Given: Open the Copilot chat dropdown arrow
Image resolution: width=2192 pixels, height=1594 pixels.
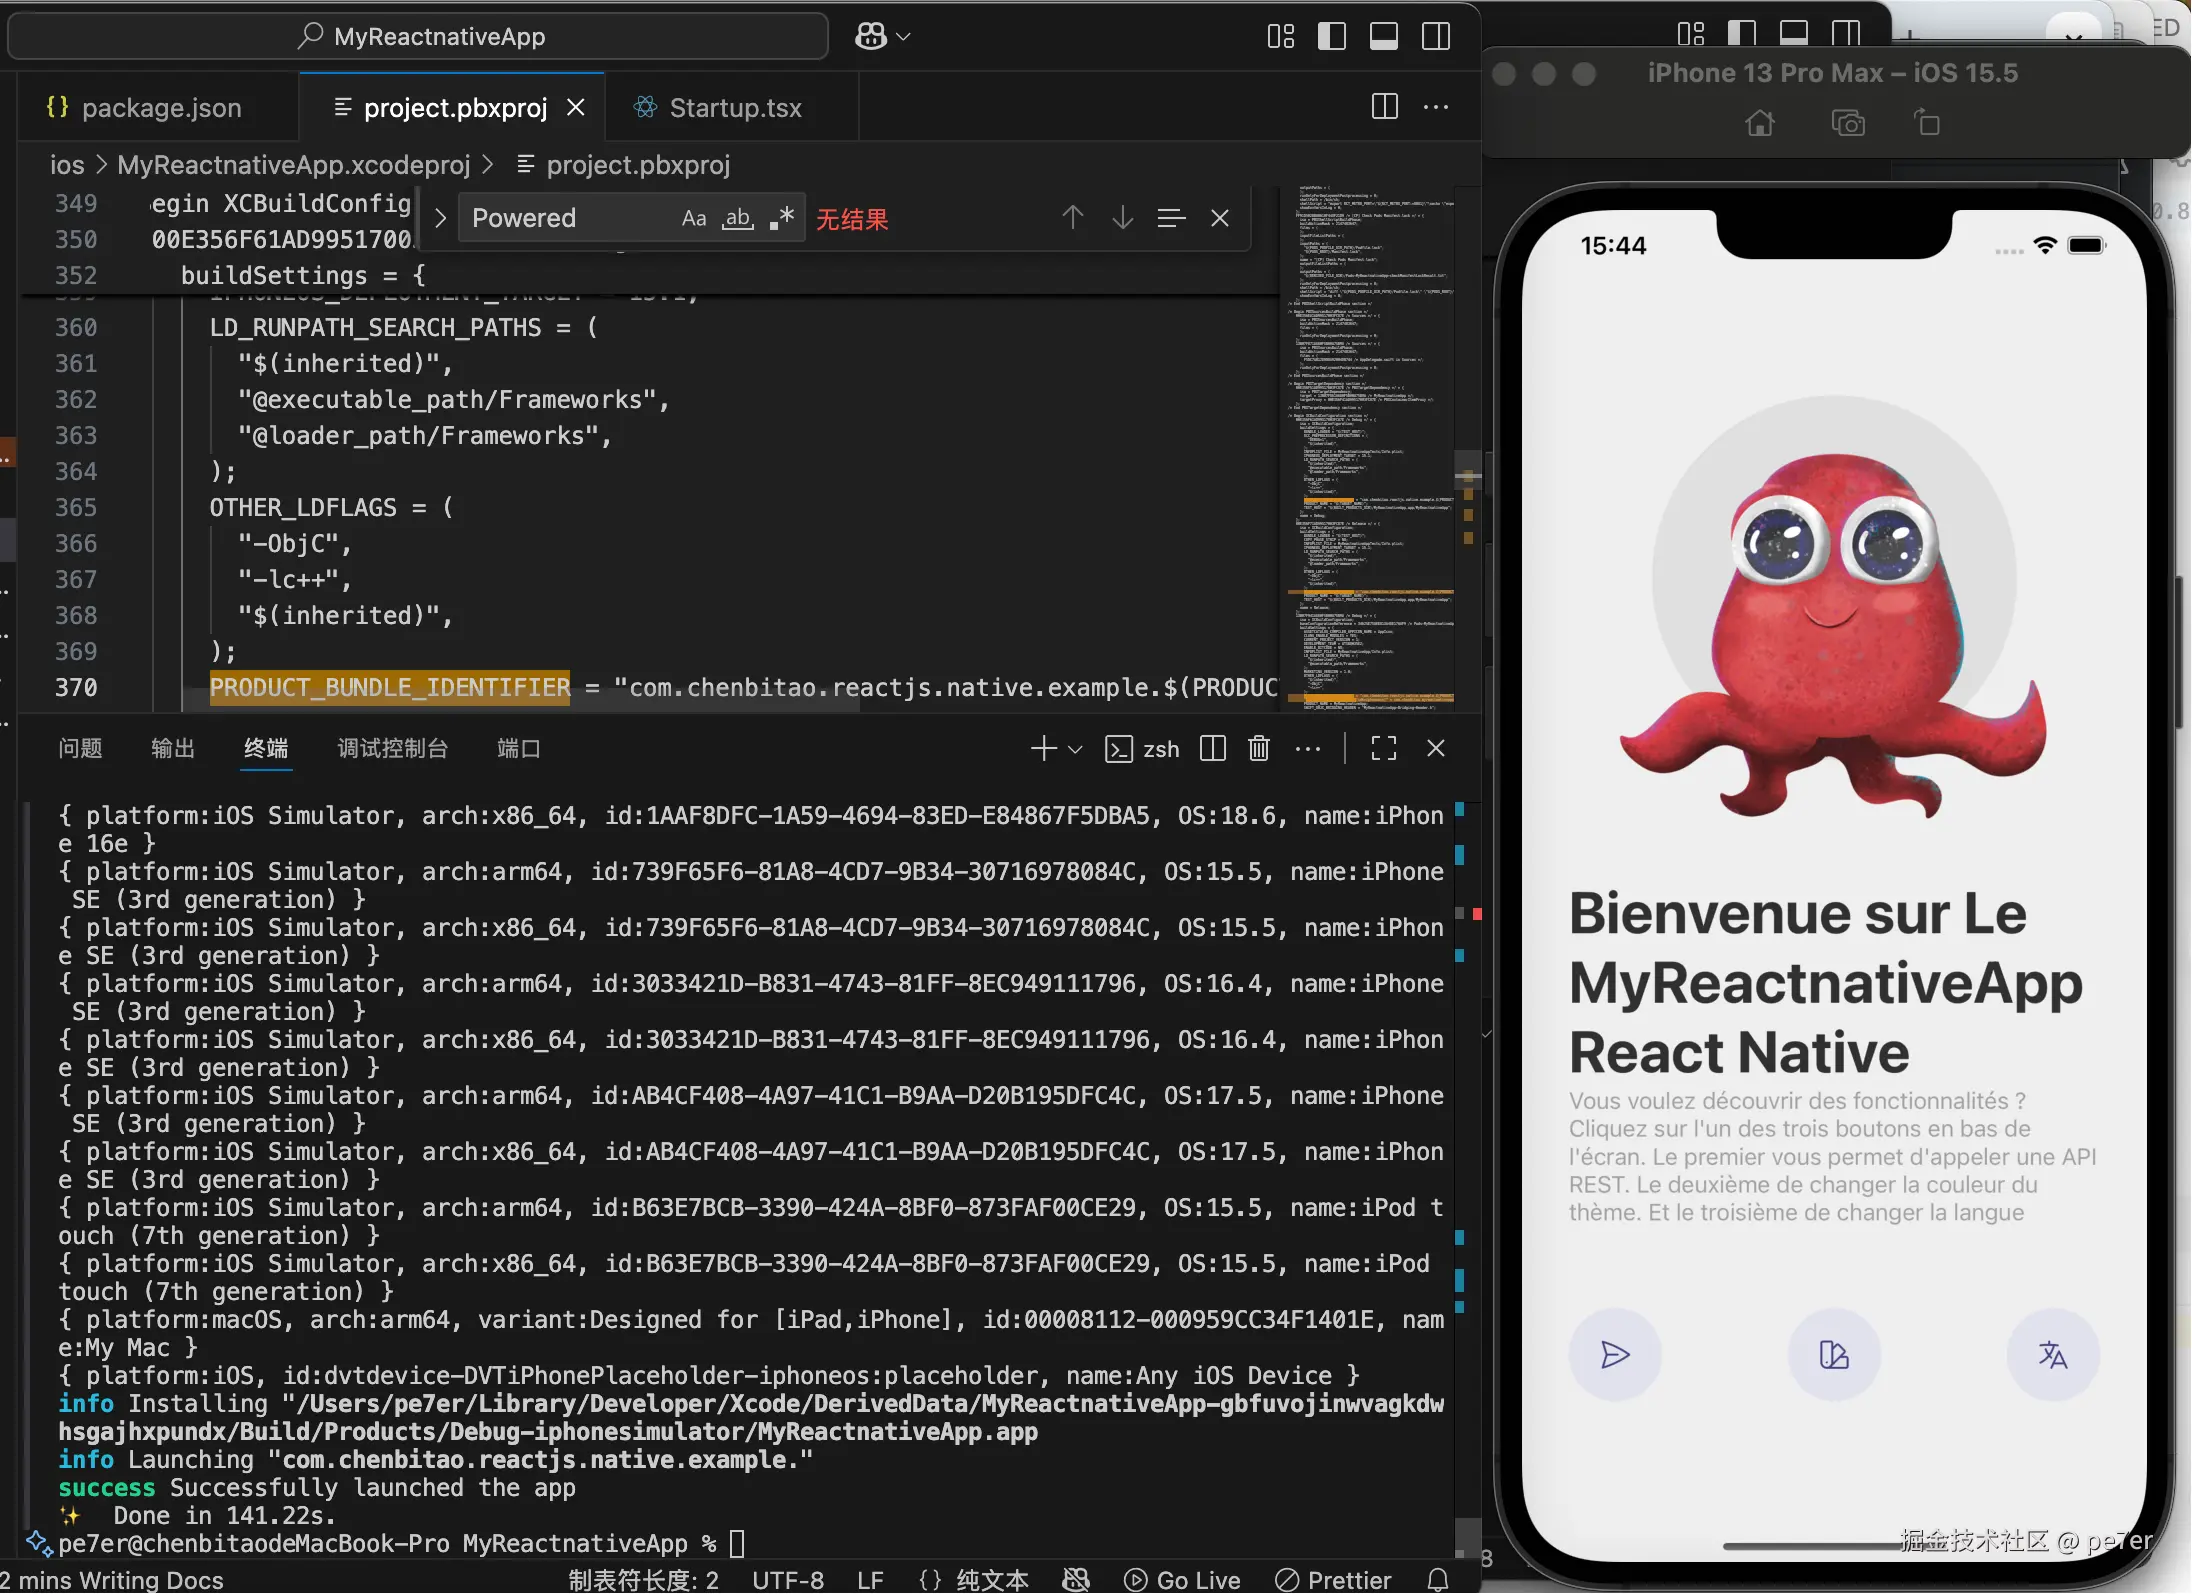Looking at the screenshot, I should tap(904, 37).
